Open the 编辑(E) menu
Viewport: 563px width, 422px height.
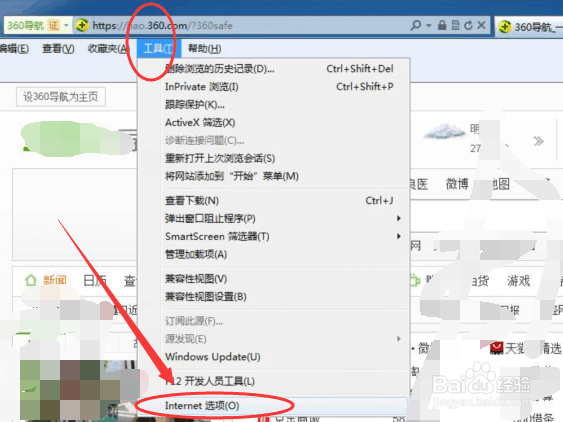click(14, 48)
